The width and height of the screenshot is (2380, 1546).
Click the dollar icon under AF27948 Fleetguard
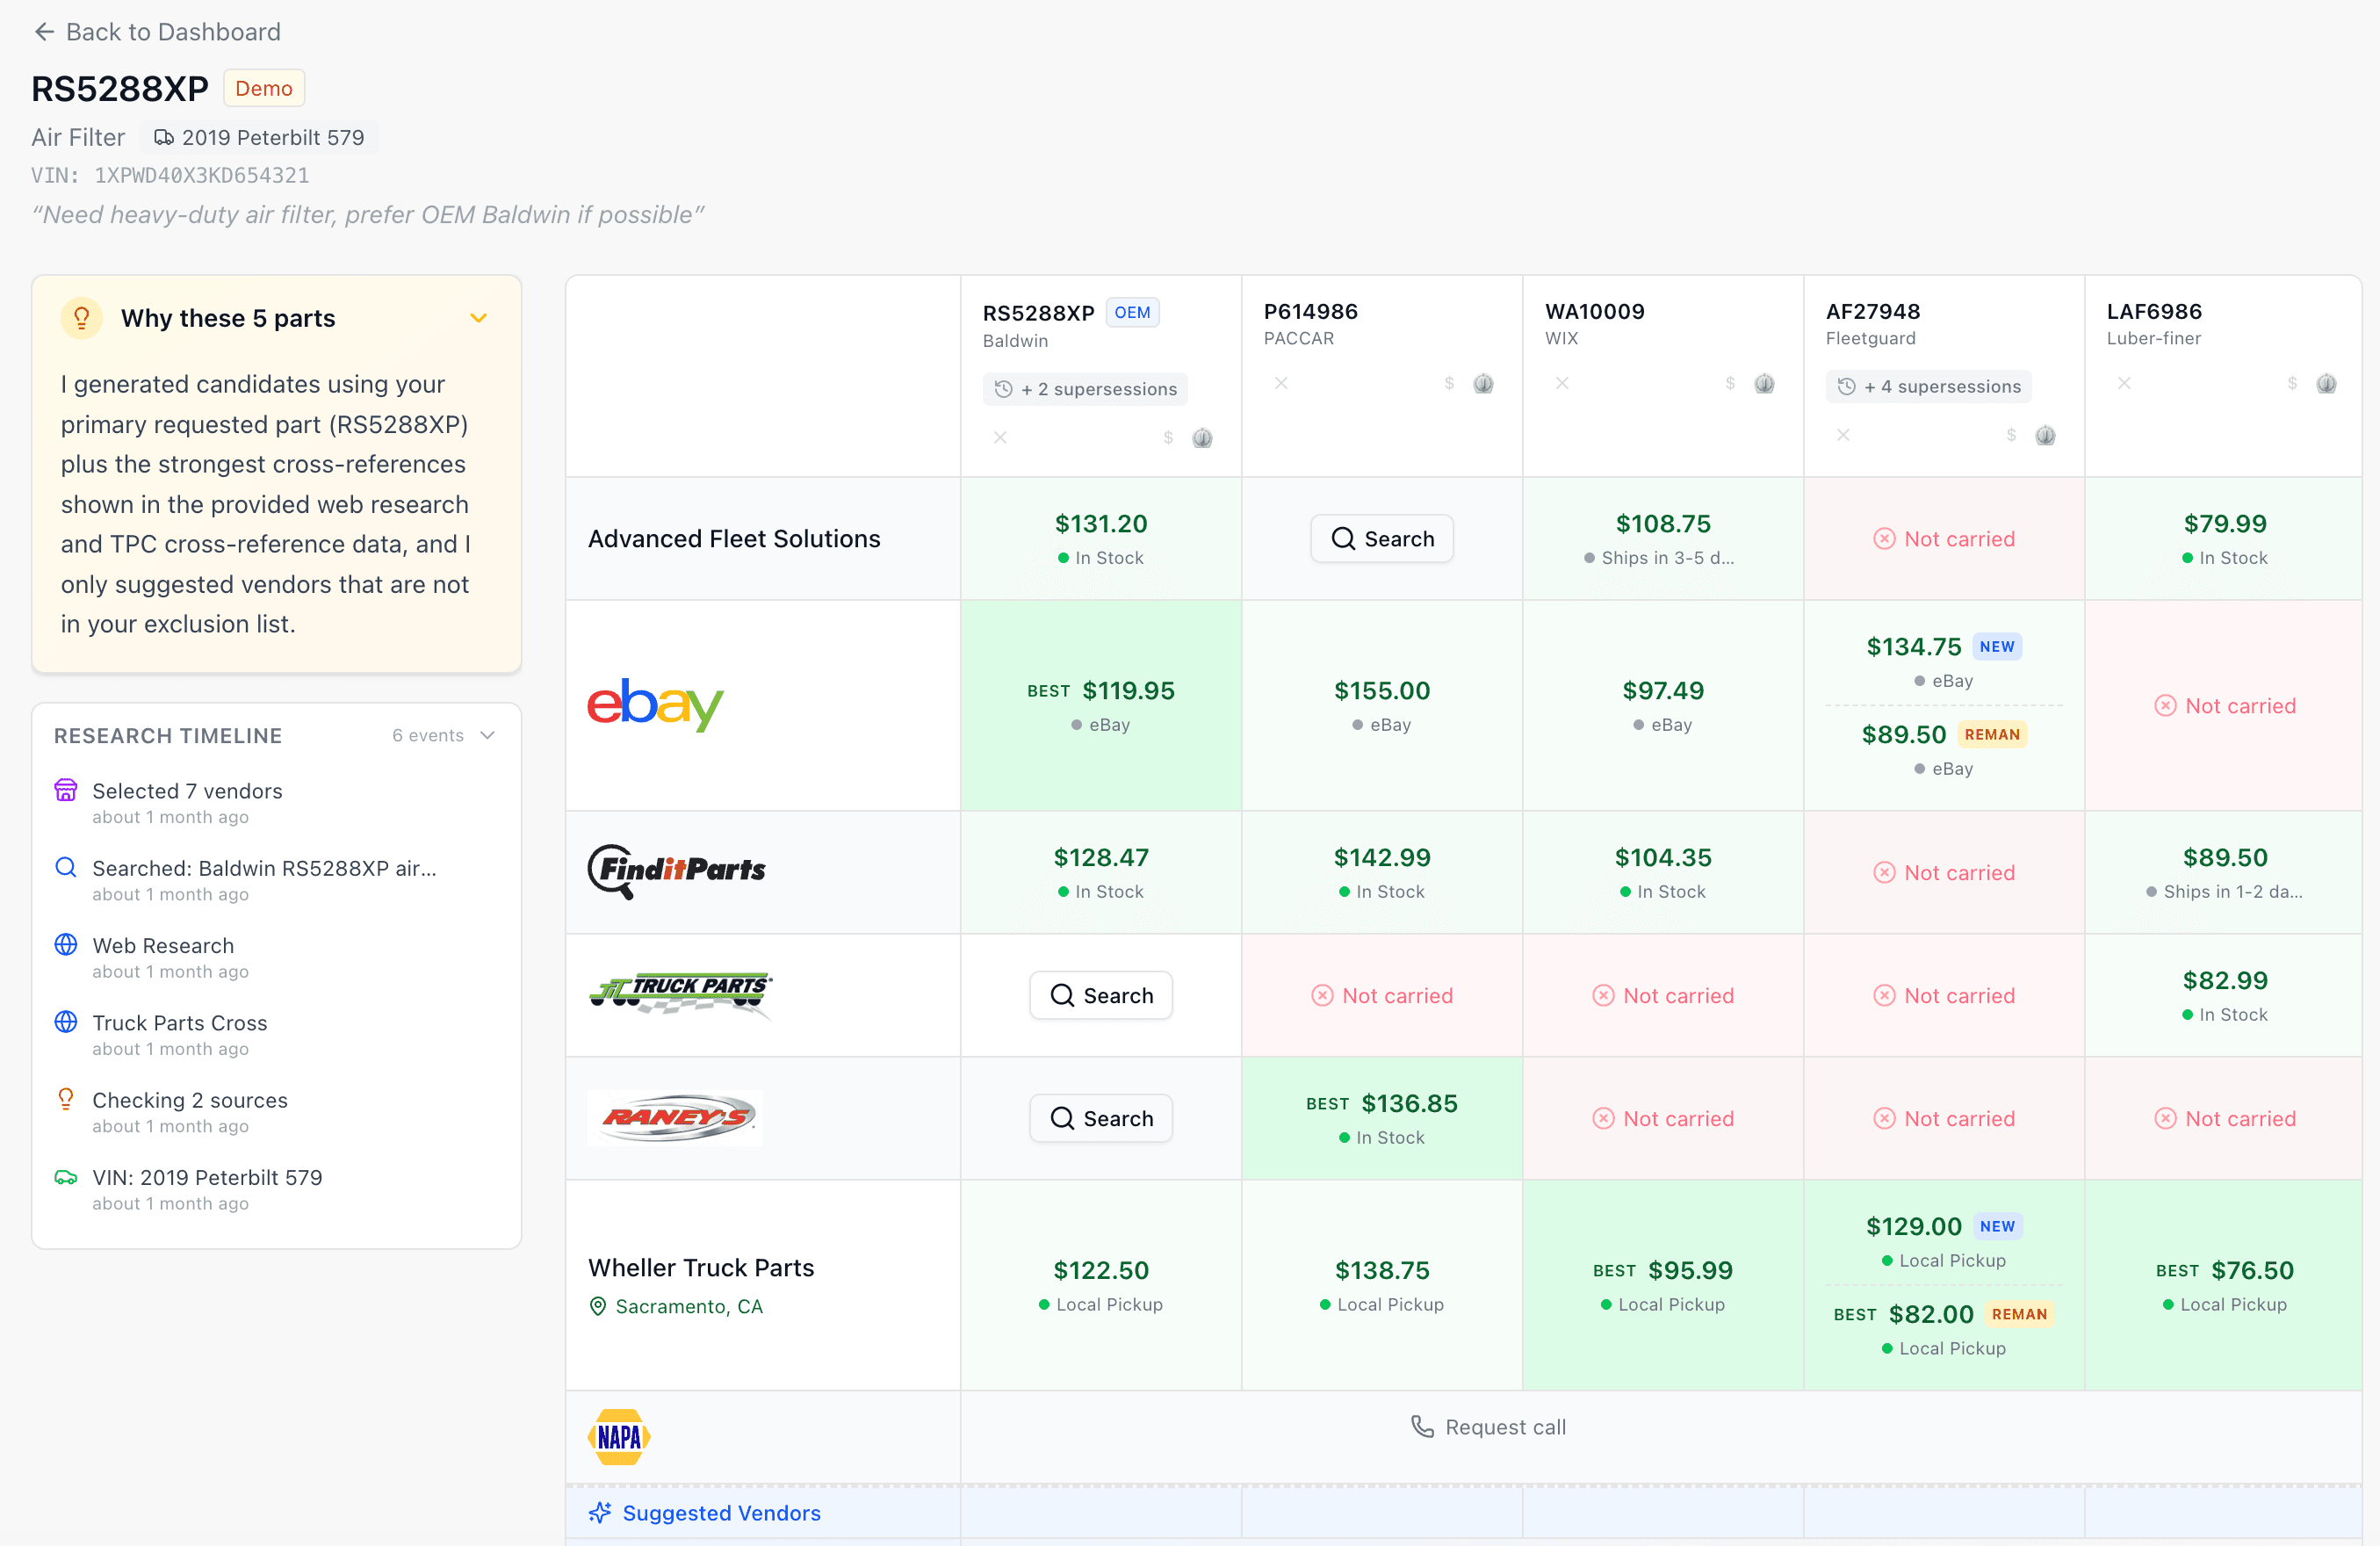(2011, 435)
